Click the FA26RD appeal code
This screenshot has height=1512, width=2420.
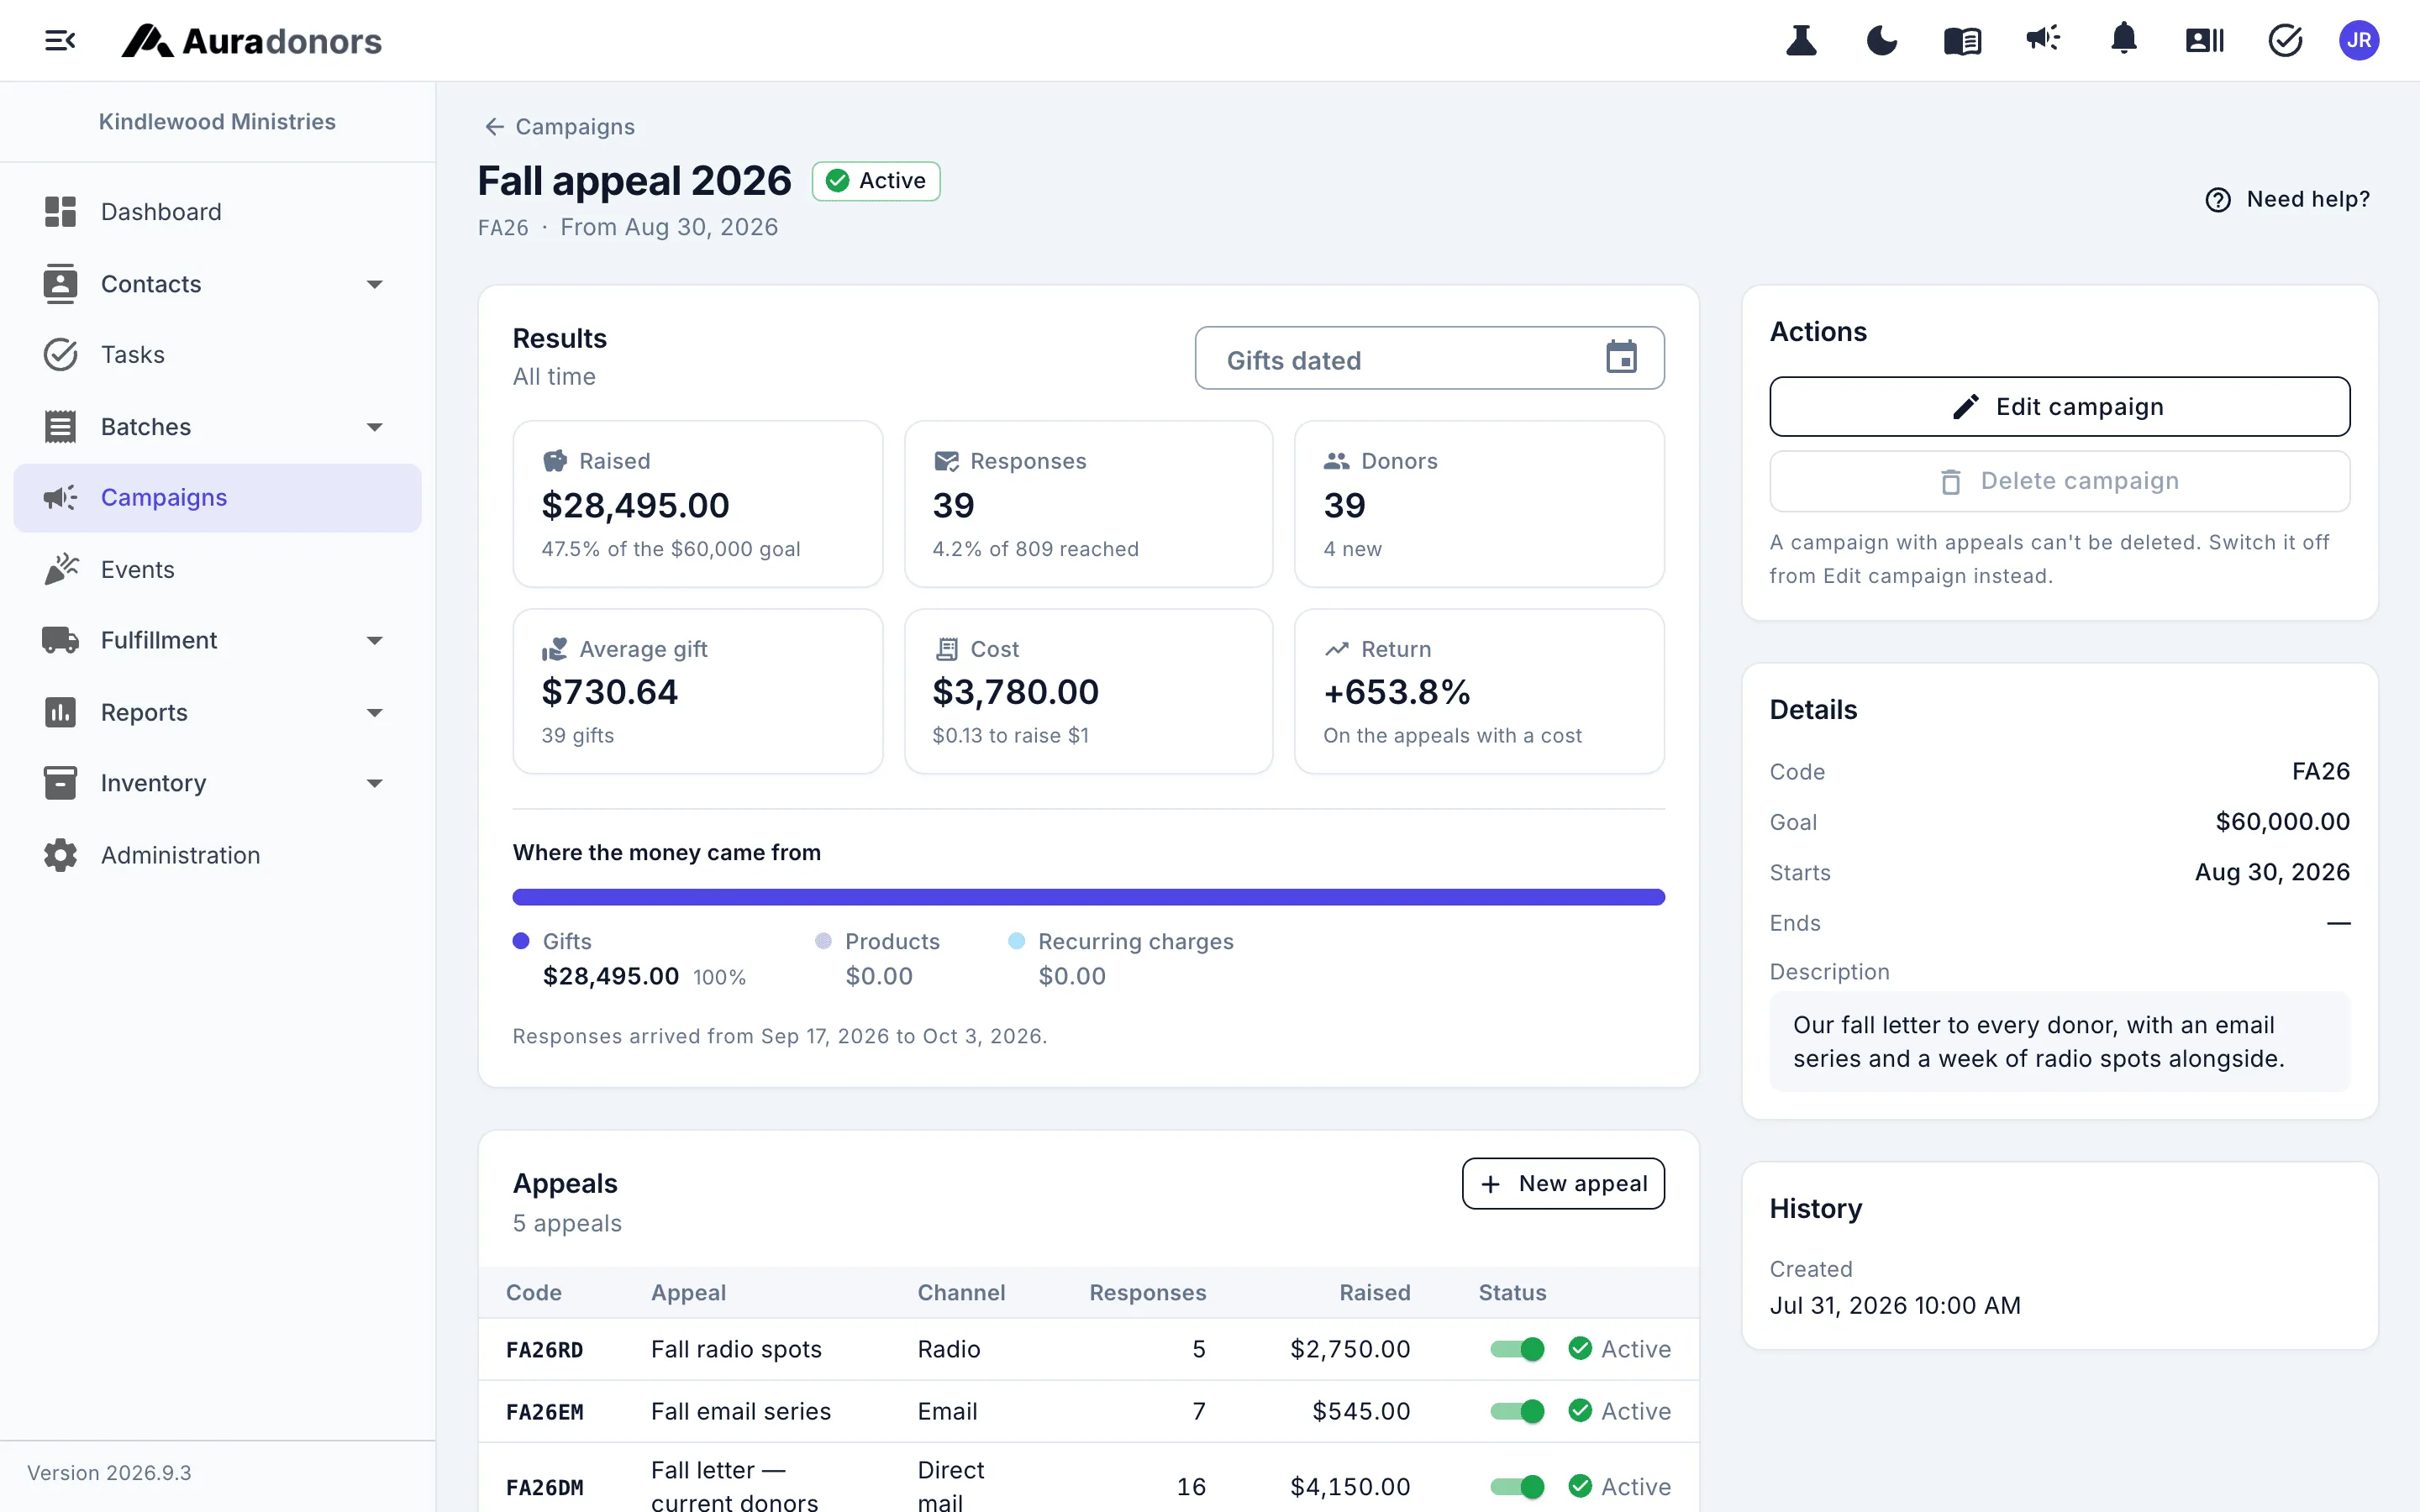coord(544,1350)
